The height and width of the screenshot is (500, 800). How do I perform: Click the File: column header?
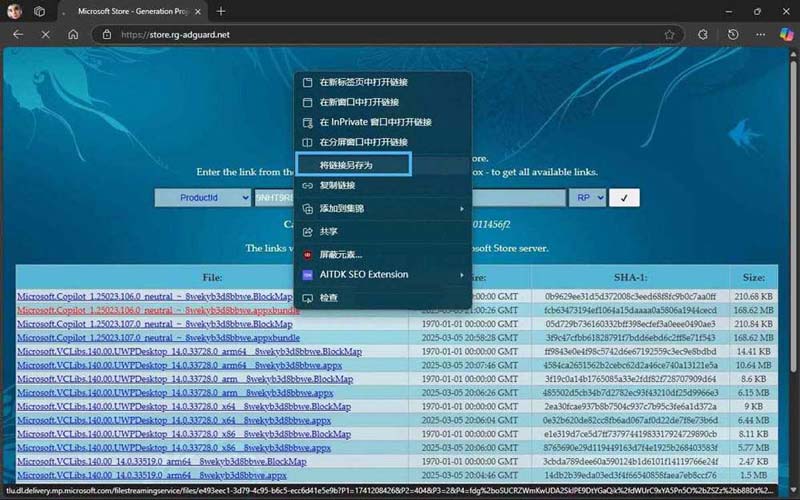pyautogui.click(x=212, y=278)
